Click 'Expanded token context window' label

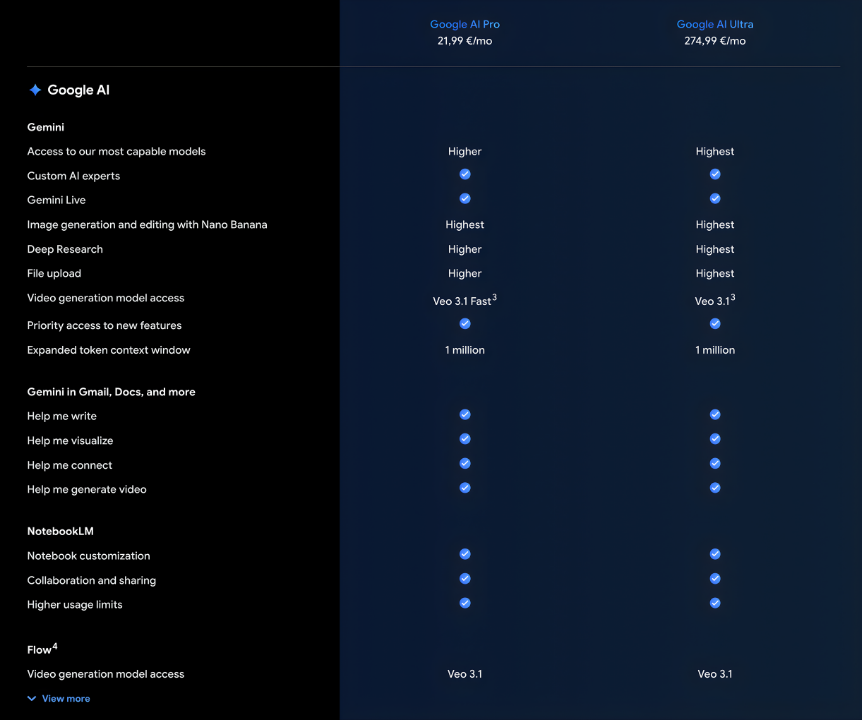108,350
